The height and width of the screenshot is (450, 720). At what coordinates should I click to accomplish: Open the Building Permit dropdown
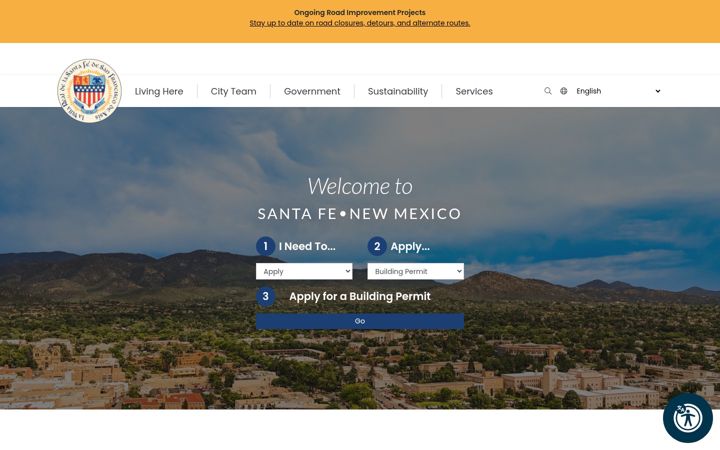point(416,271)
